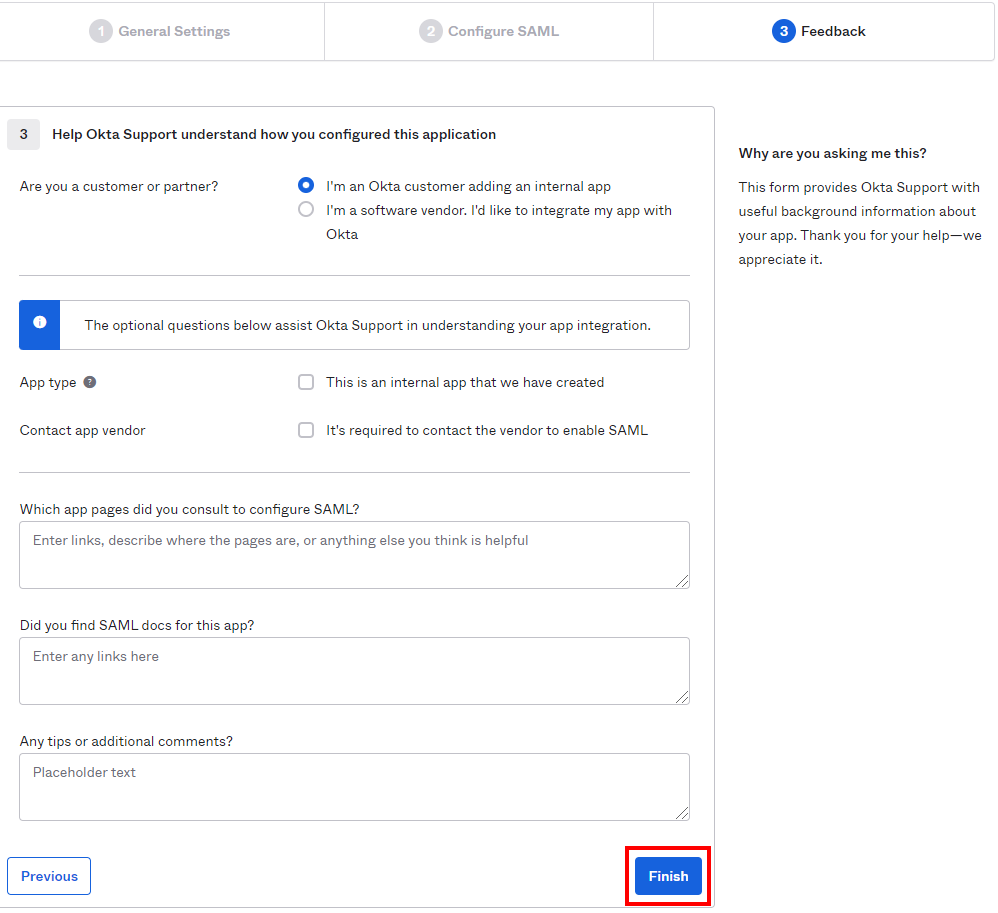Grab the resize handle of the app pages textarea

(682, 581)
